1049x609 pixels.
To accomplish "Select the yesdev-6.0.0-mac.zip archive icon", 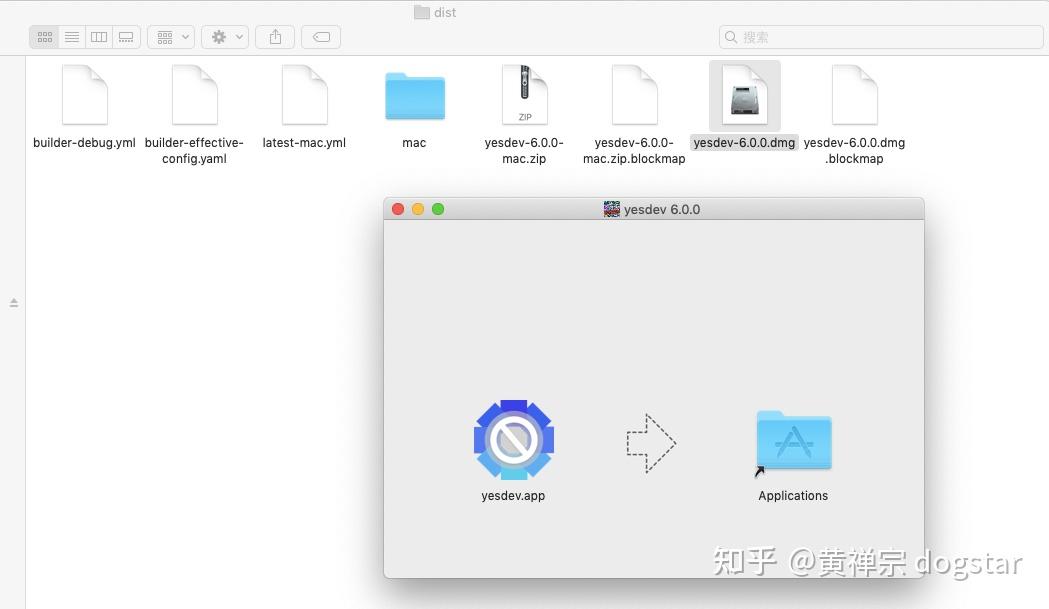I will (x=524, y=95).
